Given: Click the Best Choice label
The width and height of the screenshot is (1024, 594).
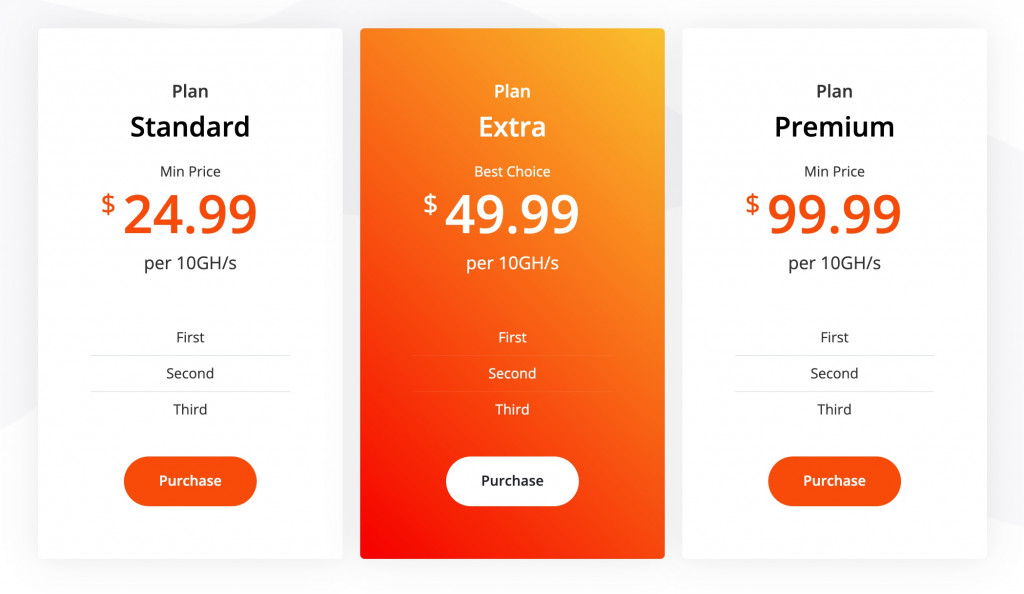Looking at the screenshot, I should click(512, 172).
